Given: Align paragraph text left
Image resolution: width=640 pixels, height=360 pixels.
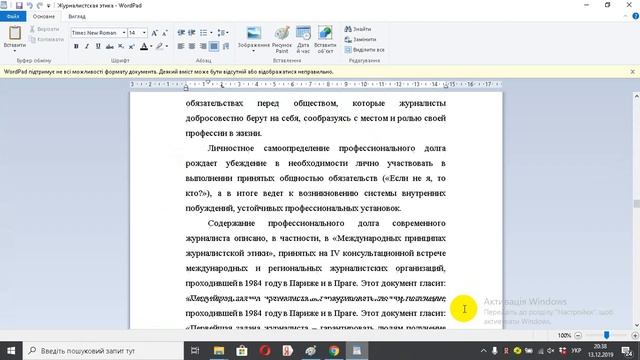Looking at the screenshot, I should [181, 47].
